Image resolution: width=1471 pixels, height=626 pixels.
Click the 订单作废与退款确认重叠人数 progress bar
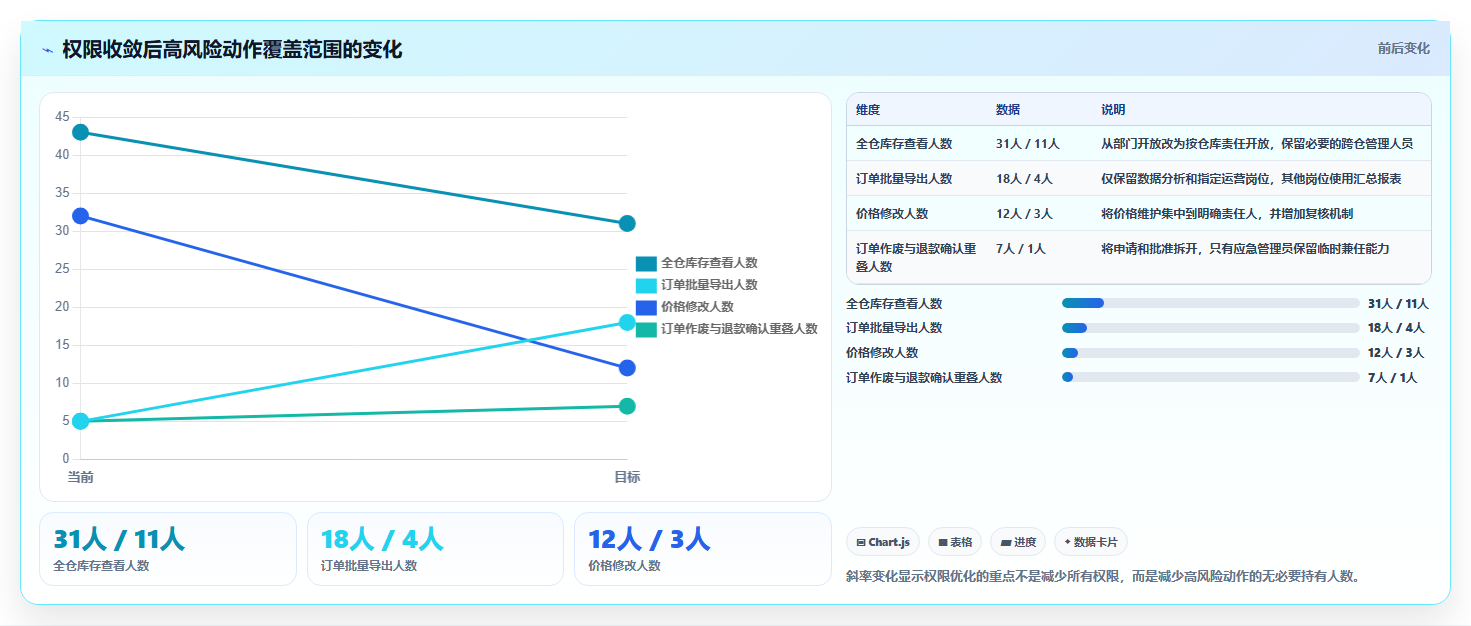tap(1211, 377)
